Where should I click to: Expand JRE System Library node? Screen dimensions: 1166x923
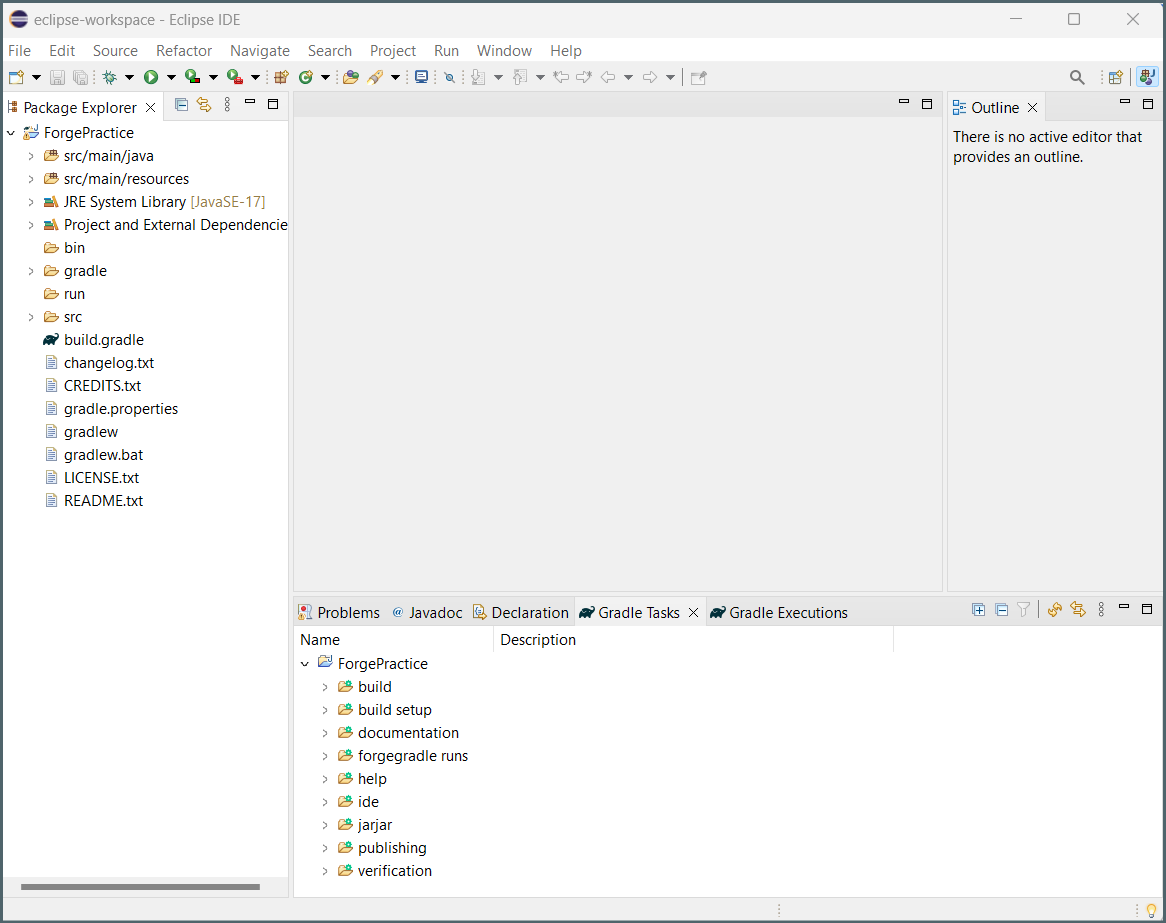[x=31, y=202]
